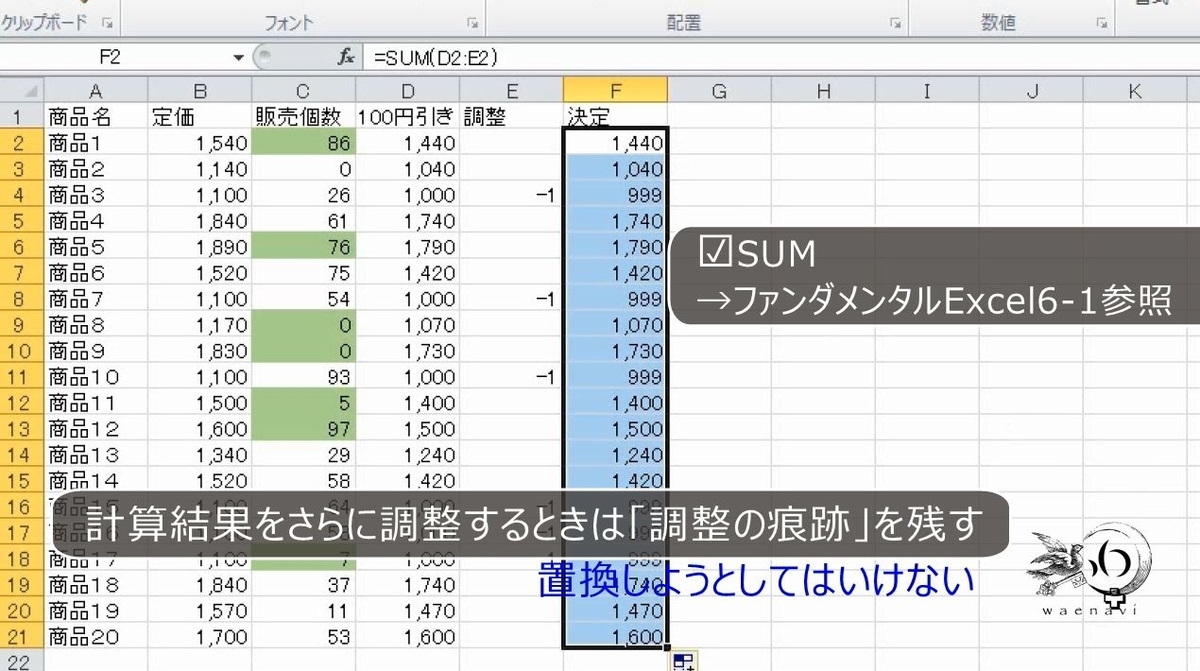Click decision cell 1,600 for 商品20
This screenshot has height=671, width=1200.
coord(615,636)
